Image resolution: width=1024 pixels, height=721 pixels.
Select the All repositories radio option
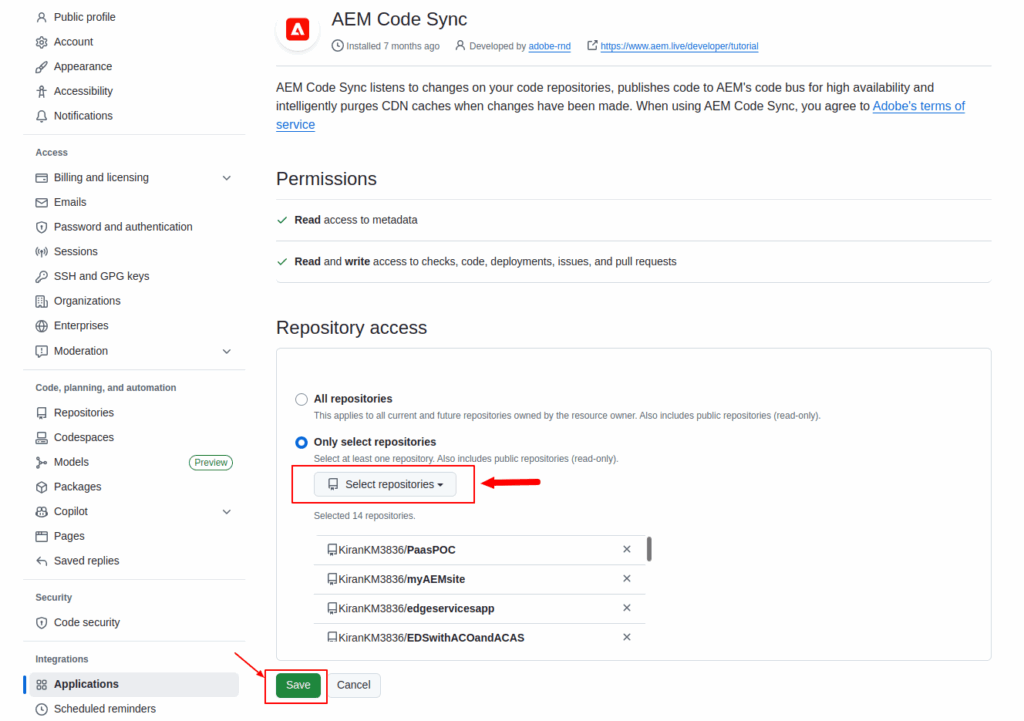pyautogui.click(x=301, y=399)
